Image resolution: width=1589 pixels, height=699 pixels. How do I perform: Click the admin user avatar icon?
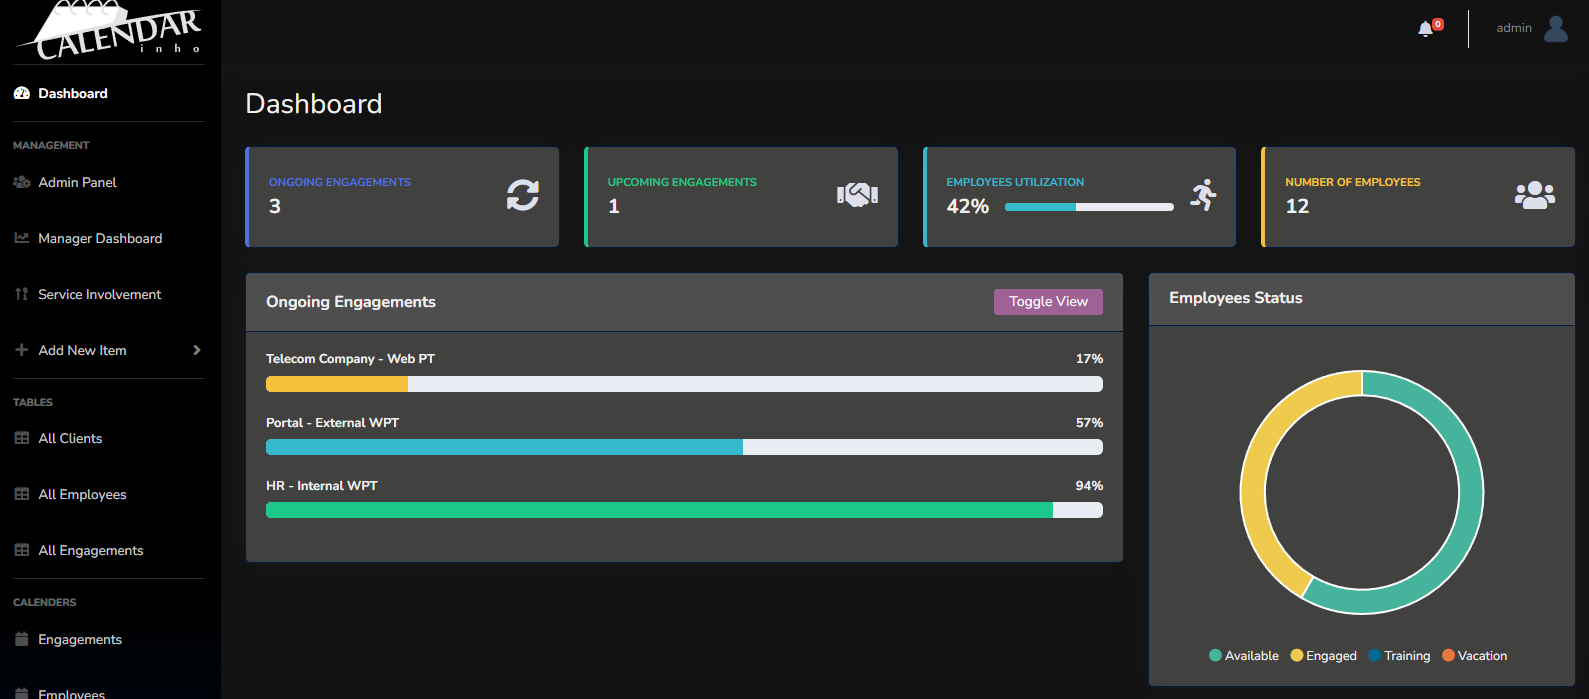click(x=1555, y=28)
